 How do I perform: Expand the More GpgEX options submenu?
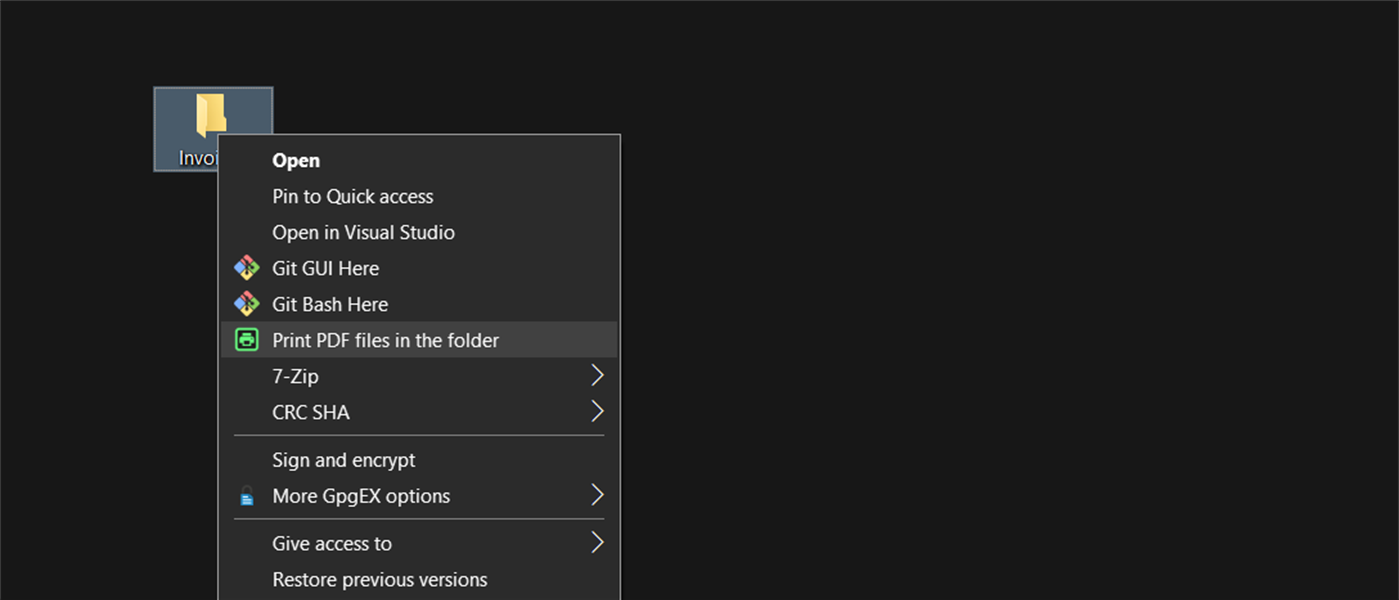pyautogui.click(x=596, y=495)
